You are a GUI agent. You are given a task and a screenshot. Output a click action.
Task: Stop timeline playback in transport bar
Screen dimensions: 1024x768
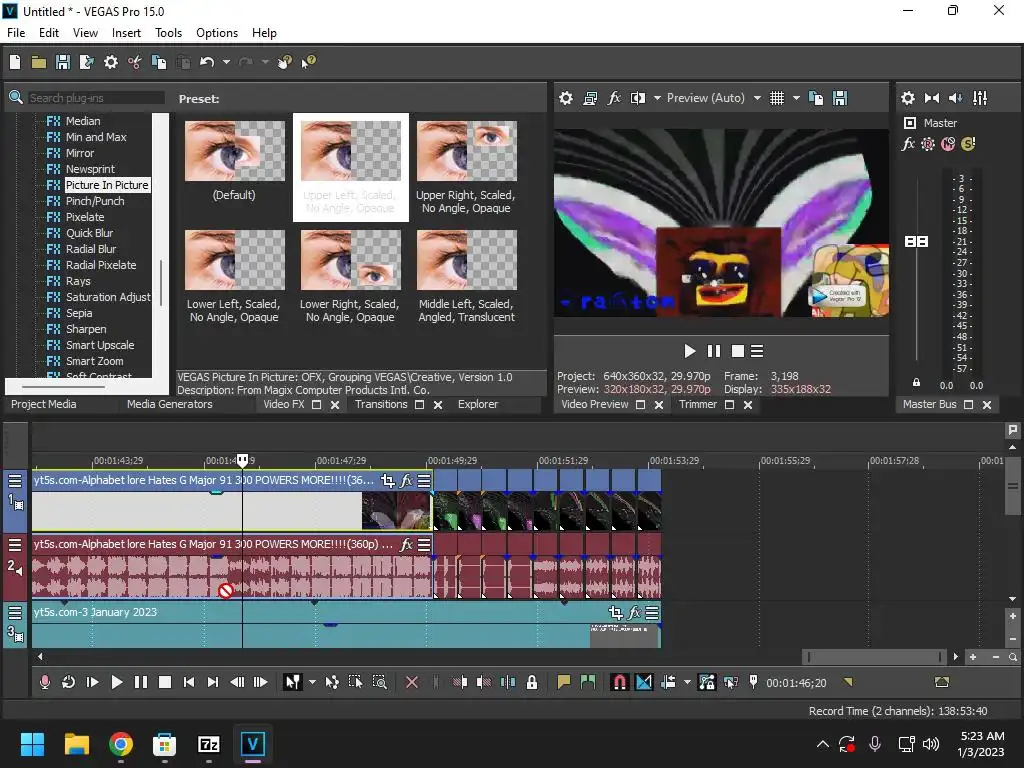[x=165, y=682]
